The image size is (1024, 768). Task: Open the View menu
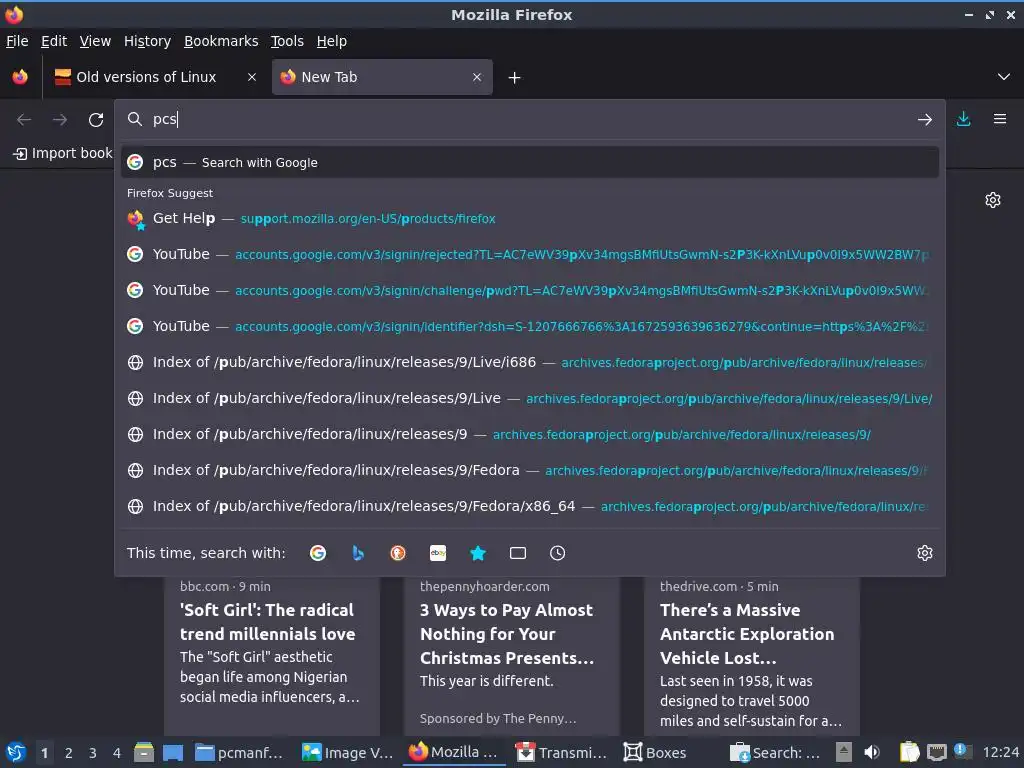(95, 41)
